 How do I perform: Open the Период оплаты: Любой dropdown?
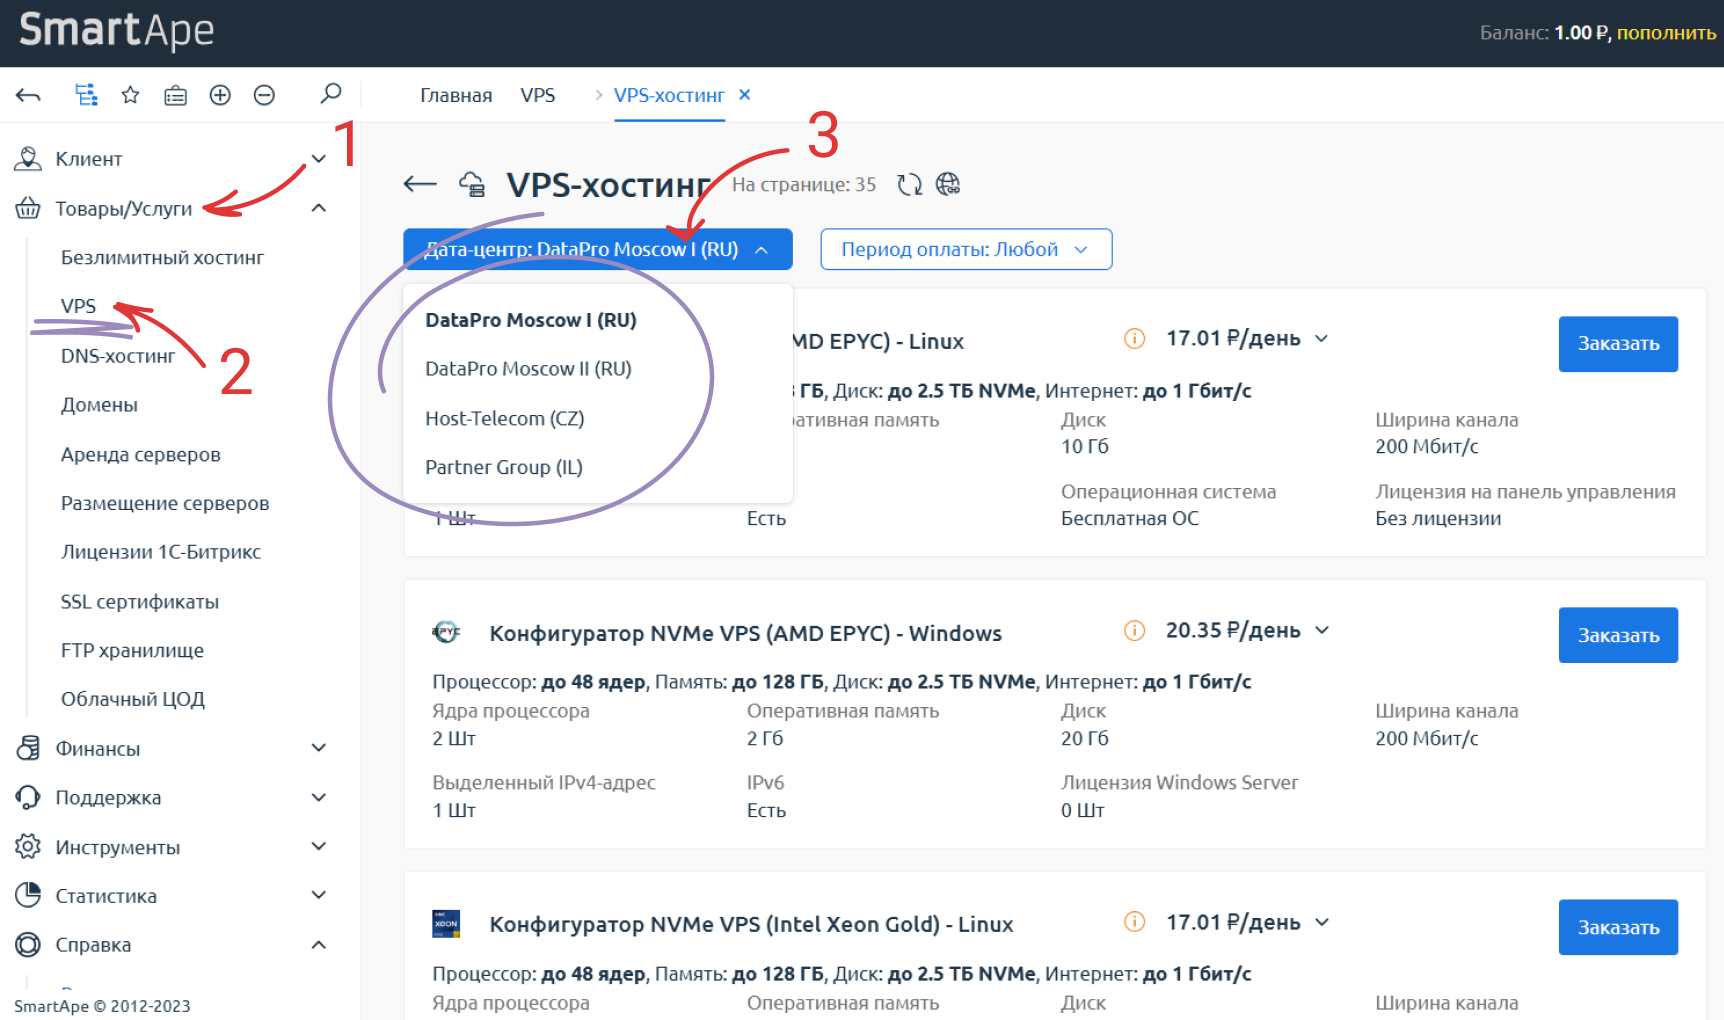coord(966,249)
